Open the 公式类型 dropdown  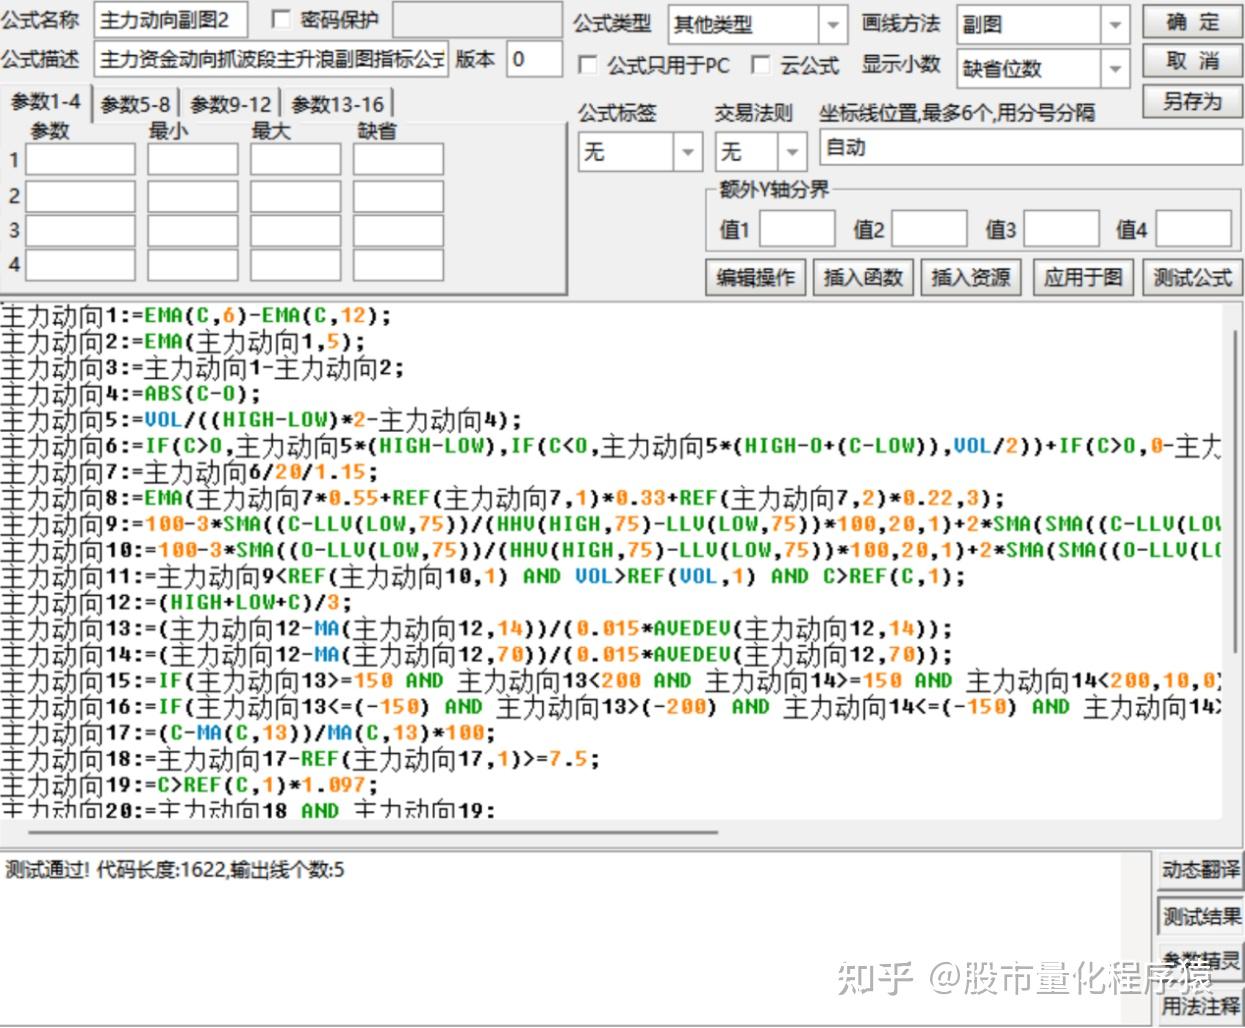[x=756, y=24]
